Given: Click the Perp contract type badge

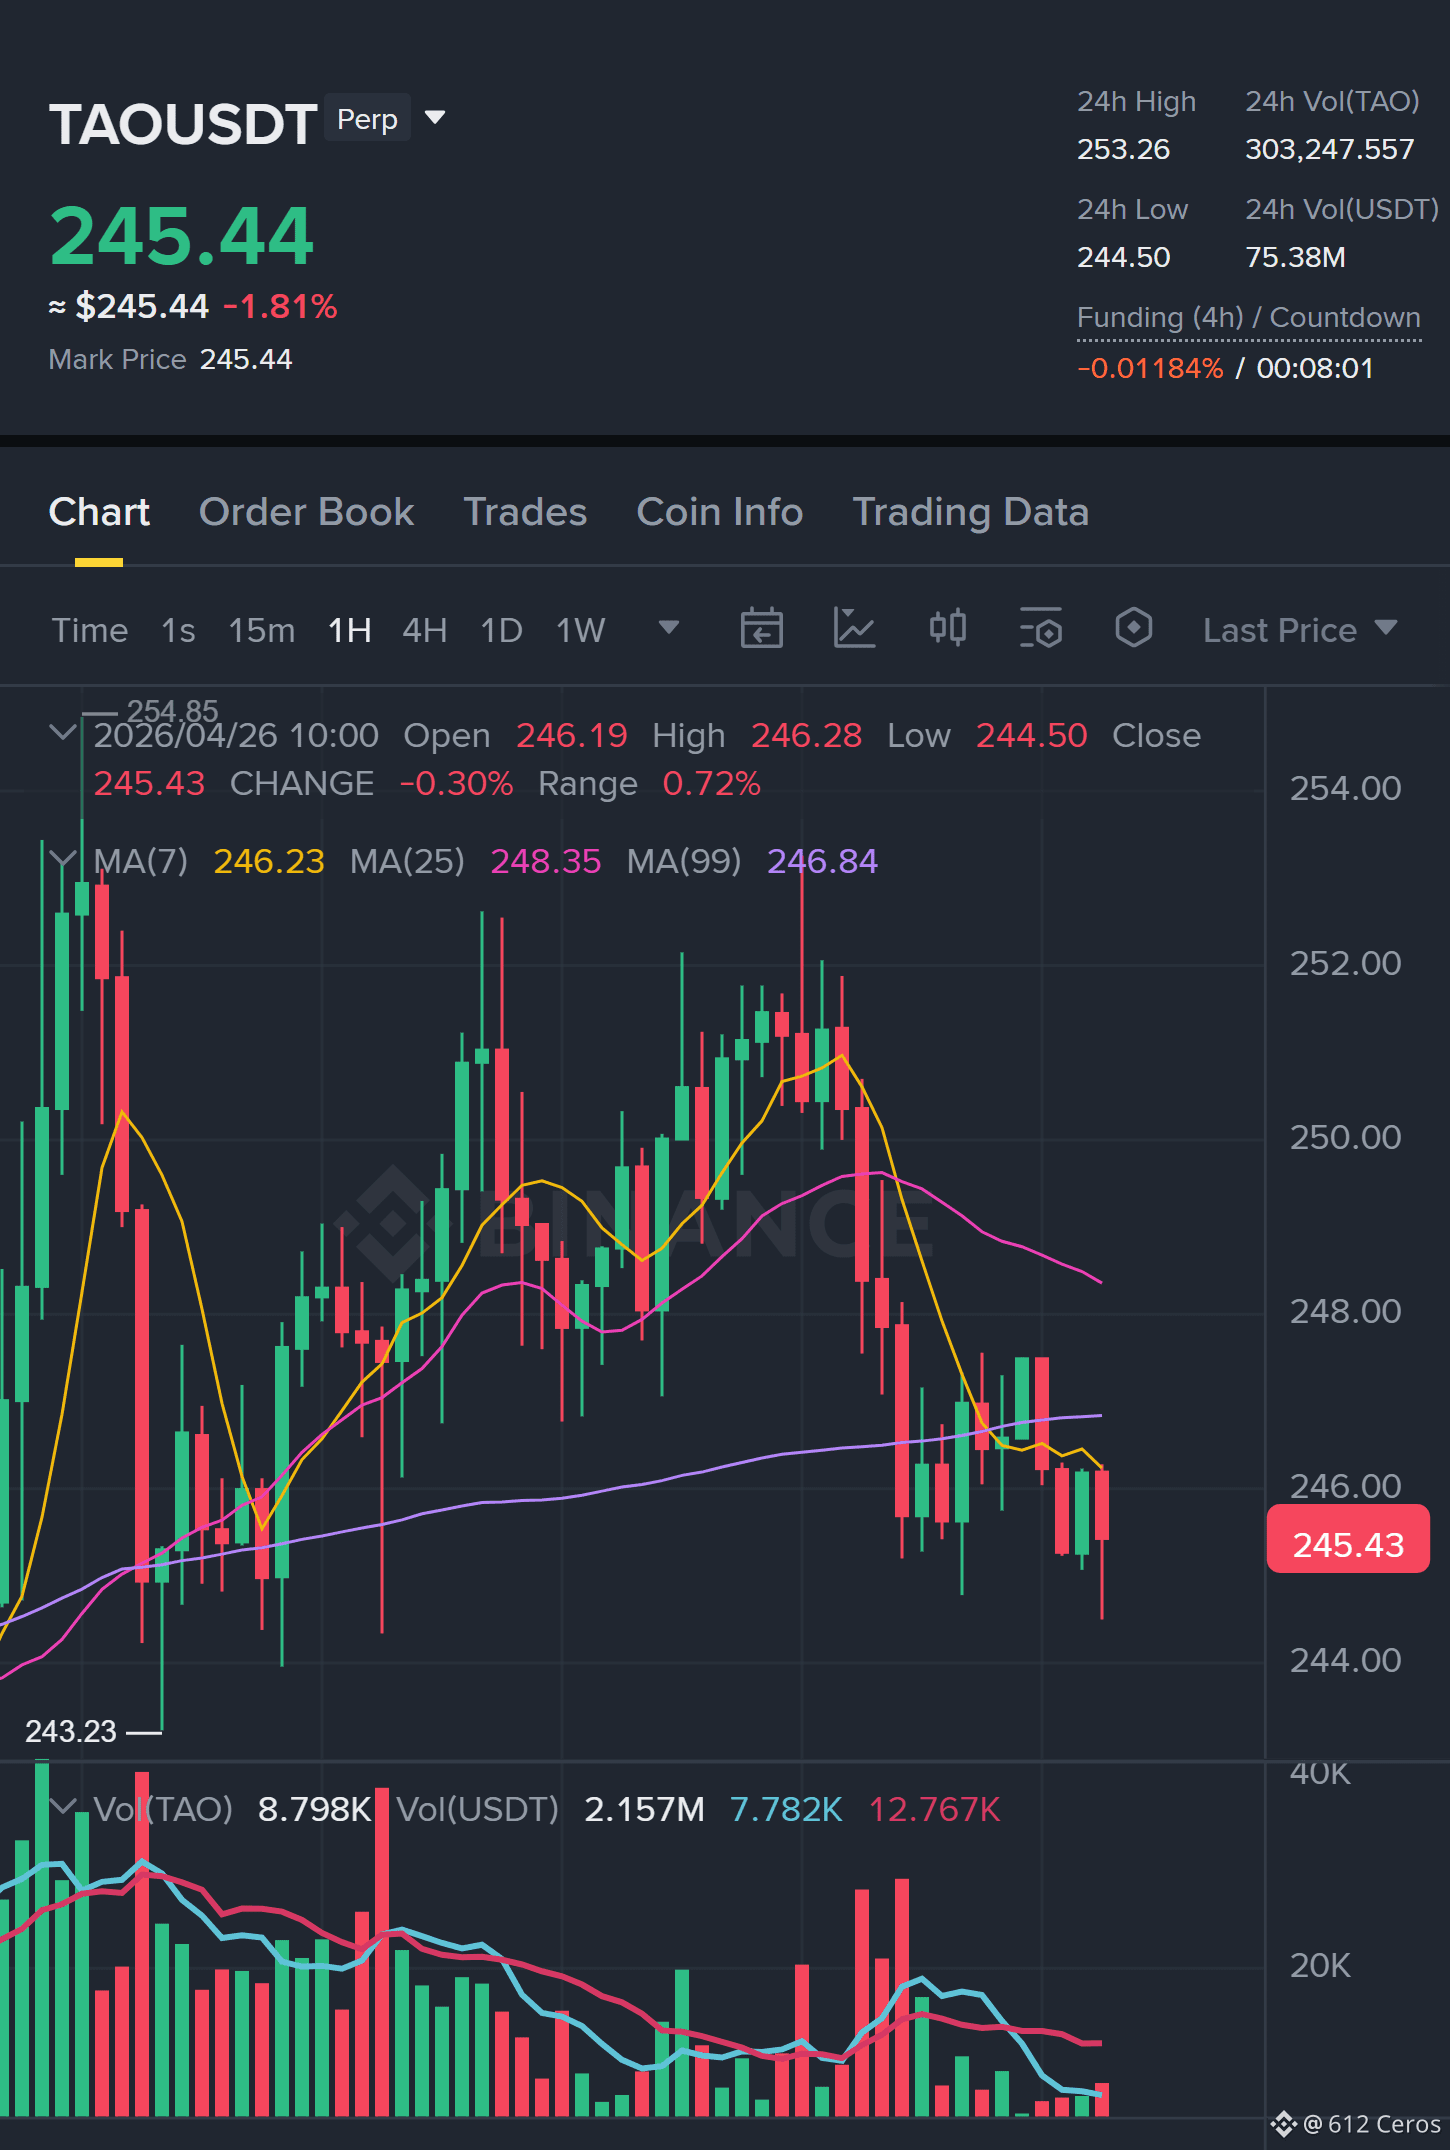Looking at the screenshot, I should pyautogui.click(x=367, y=118).
